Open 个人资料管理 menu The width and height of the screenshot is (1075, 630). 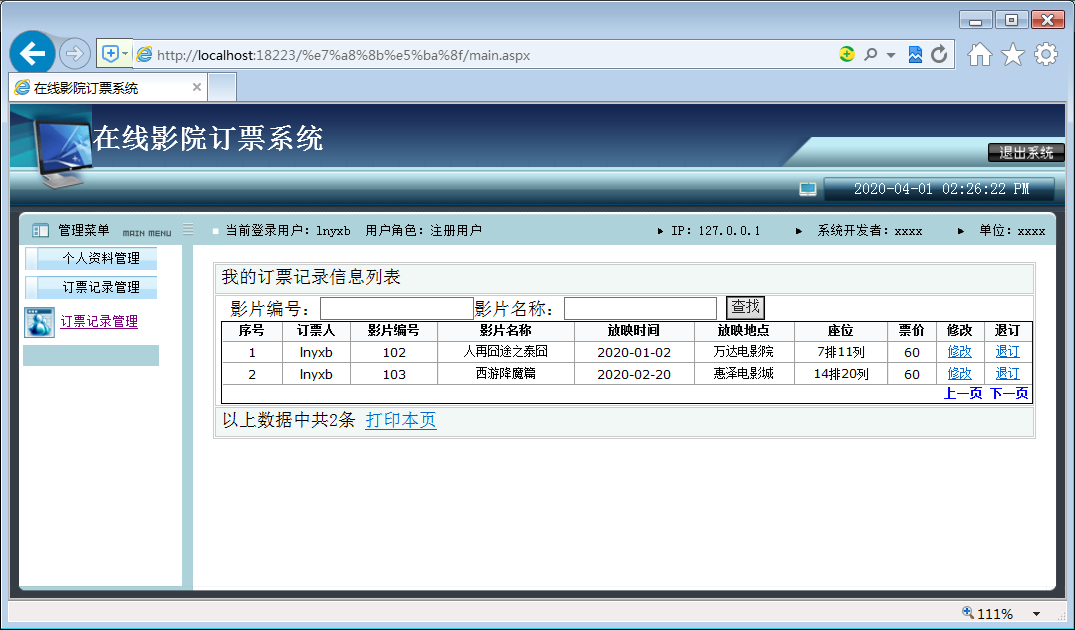pyautogui.click(x=91, y=258)
